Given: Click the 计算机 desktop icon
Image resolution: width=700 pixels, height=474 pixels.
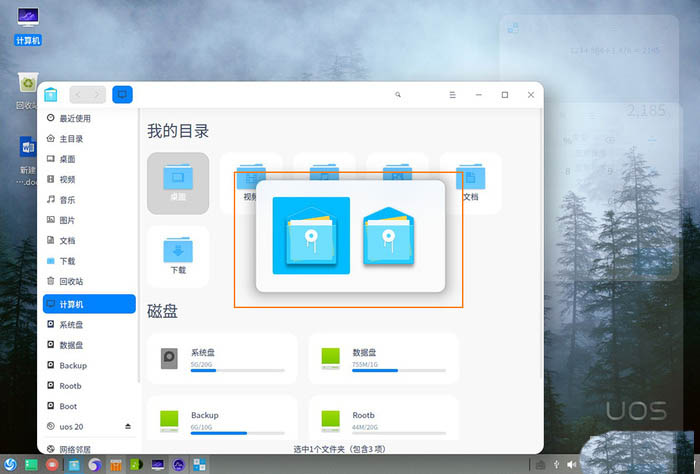Looking at the screenshot, I should [28, 26].
